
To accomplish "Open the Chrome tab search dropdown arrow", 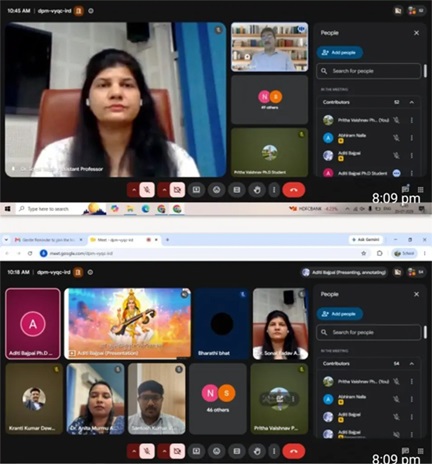I will 6,240.
